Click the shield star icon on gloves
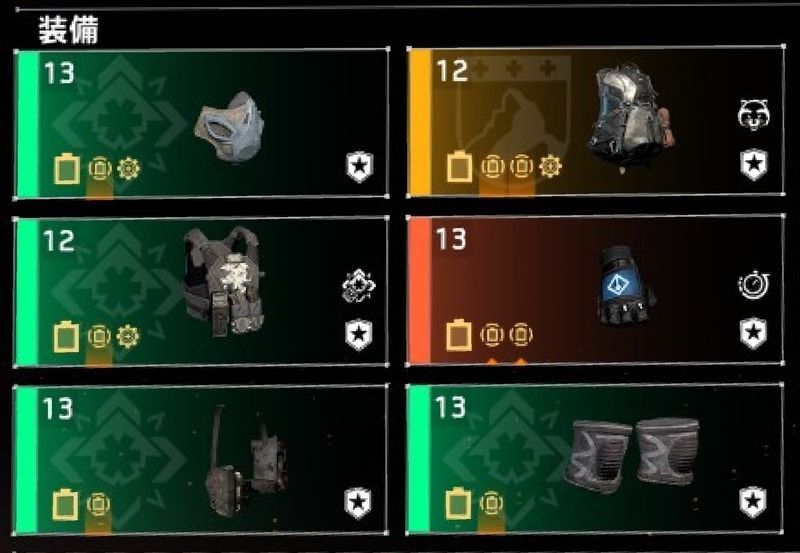 [x=754, y=333]
